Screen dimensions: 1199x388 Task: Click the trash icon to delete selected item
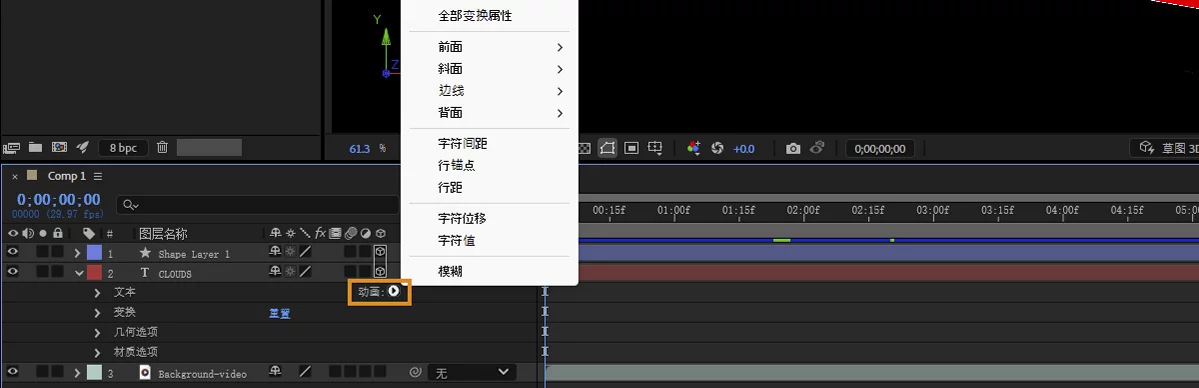click(162, 147)
